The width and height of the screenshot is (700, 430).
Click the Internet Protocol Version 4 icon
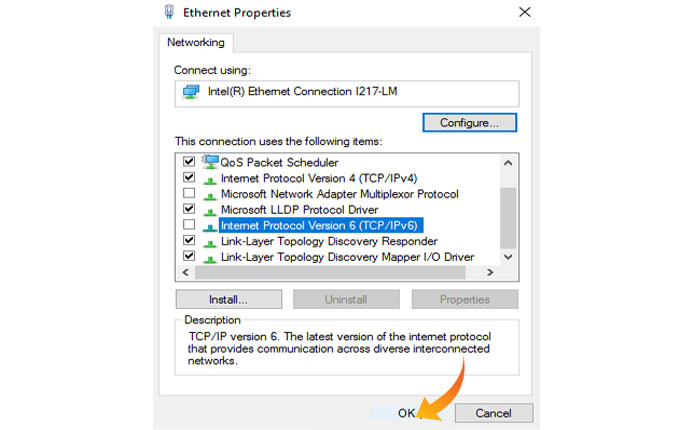(210, 178)
